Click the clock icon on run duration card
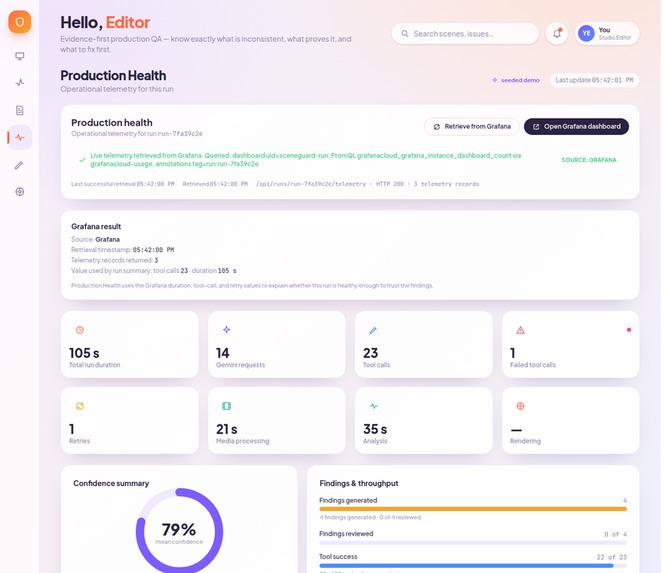This screenshot has width=666, height=573. (x=80, y=330)
